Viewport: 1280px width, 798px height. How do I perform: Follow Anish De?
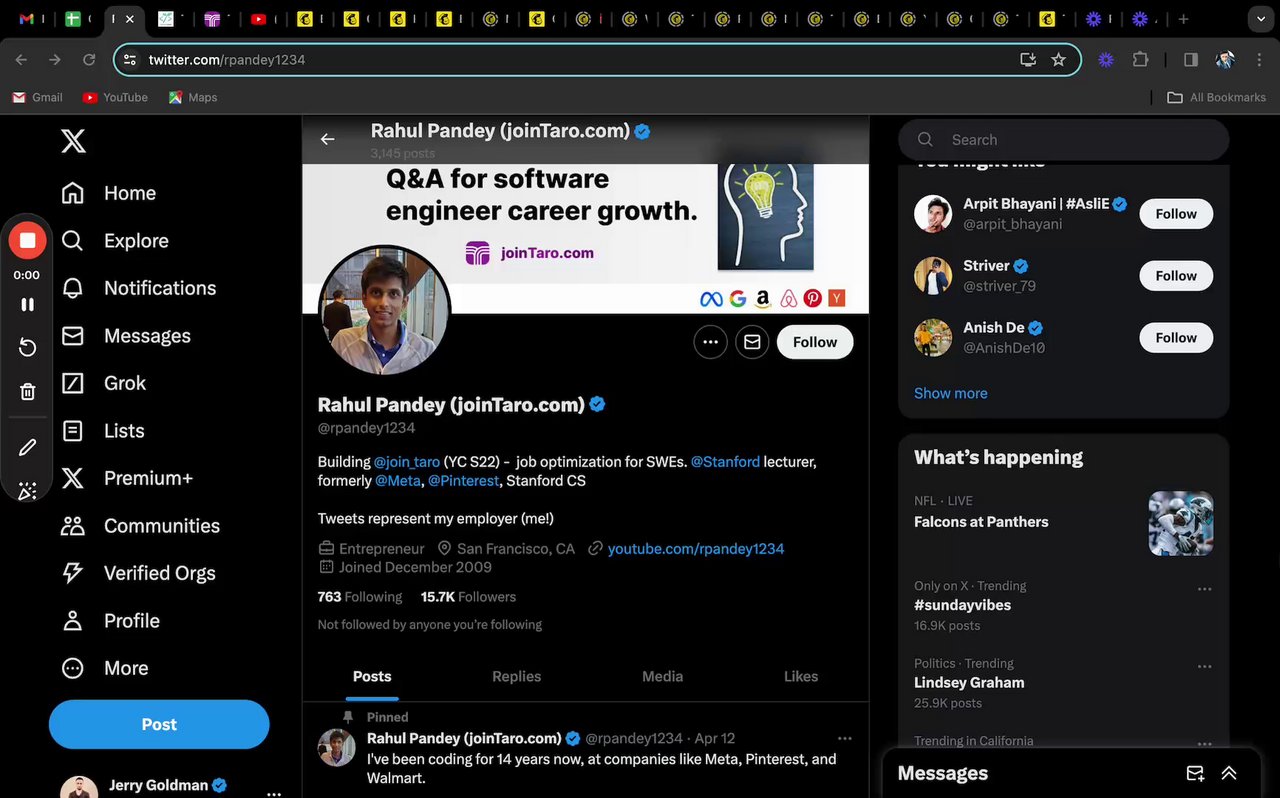[x=1176, y=338]
